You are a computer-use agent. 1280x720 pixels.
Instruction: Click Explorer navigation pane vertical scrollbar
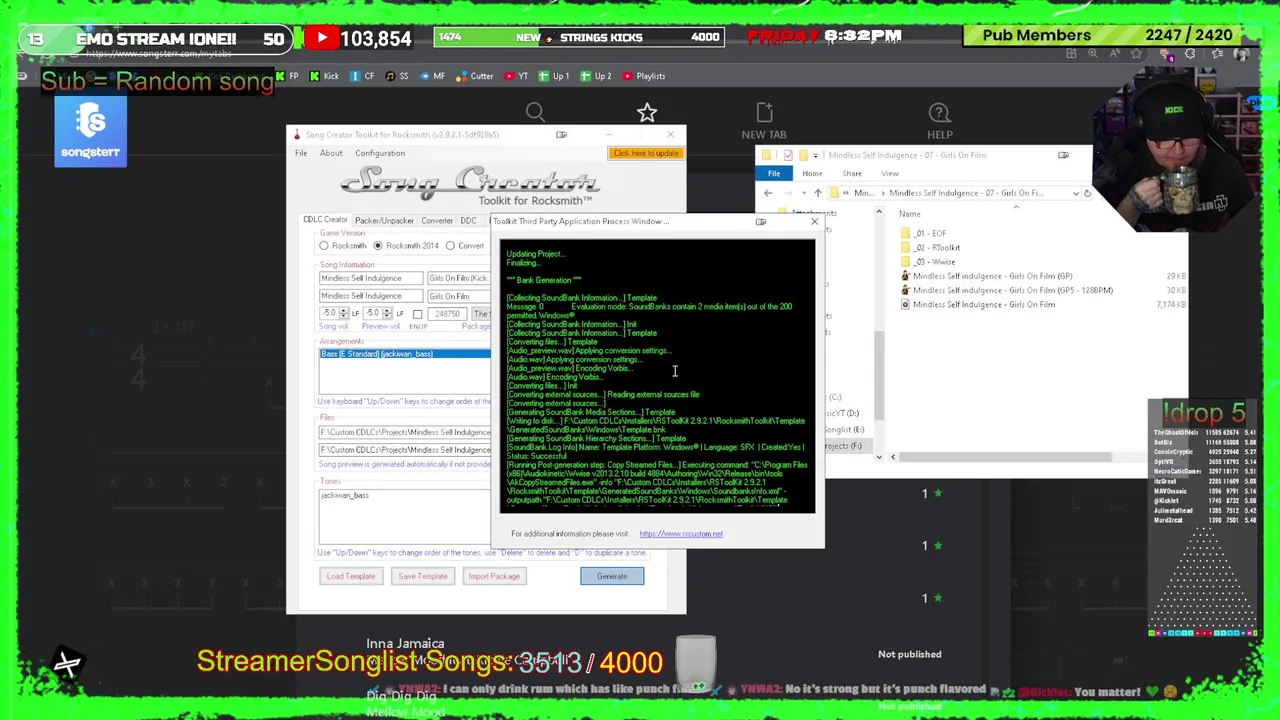coord(879,375)
